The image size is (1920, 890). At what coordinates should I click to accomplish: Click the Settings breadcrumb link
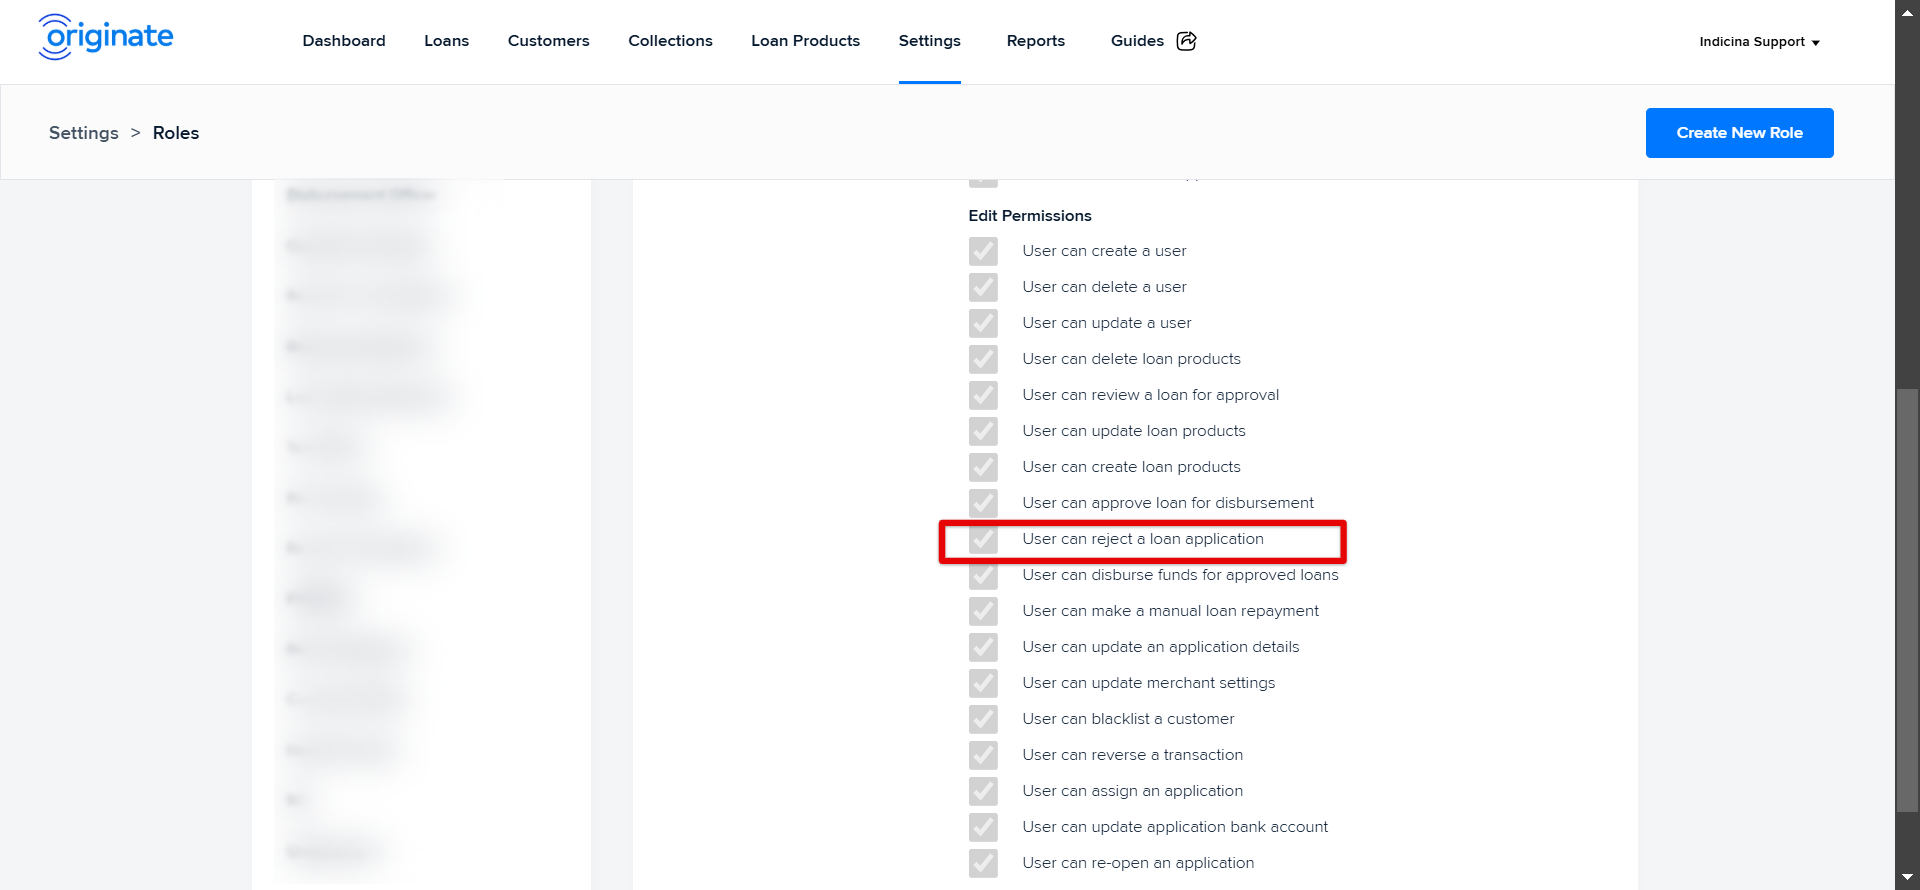(84, 133)
